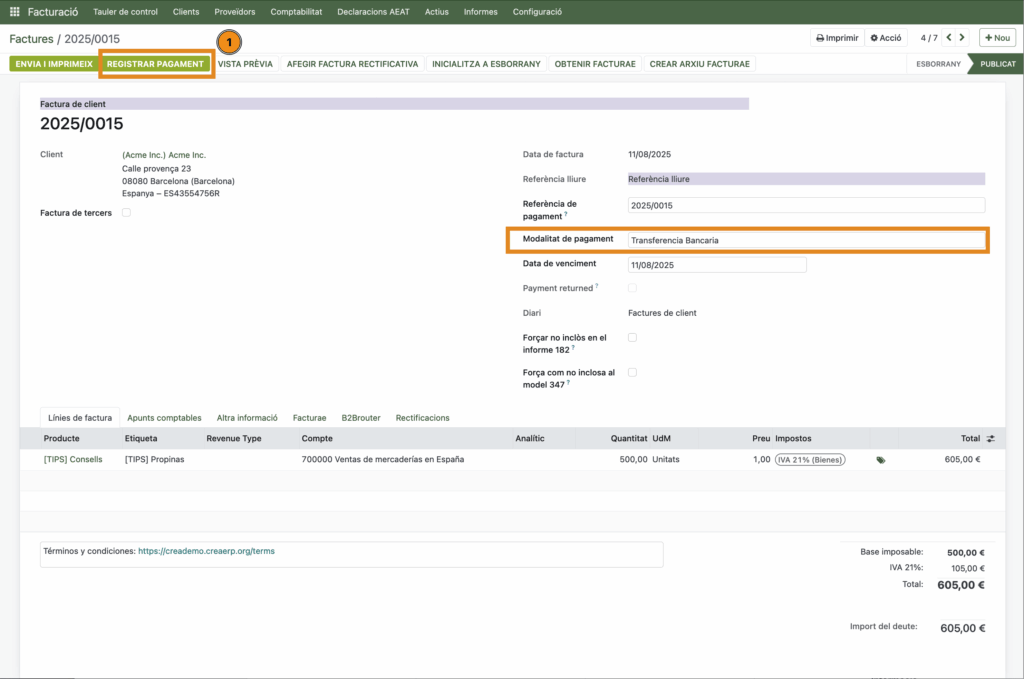Image resolution: width=1024 pixels, height=679 pixels.
Task: Open the Acció gear menu
Action: click(x=886, y=38)
